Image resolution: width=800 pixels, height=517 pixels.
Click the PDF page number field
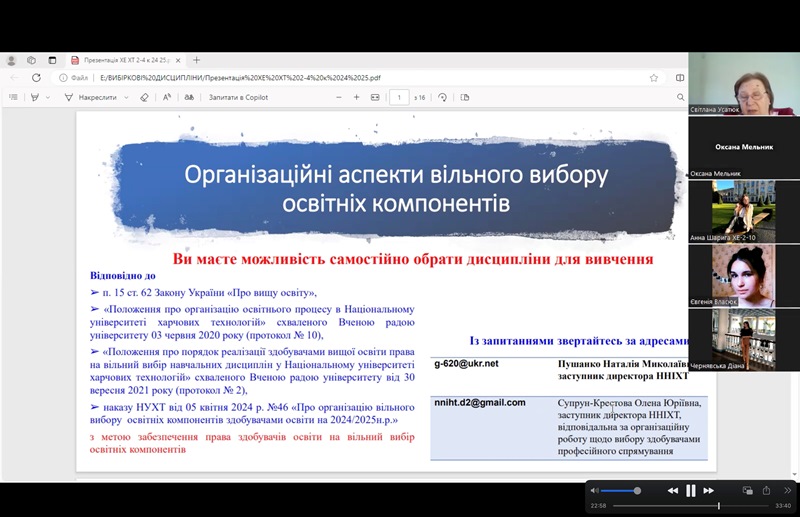[400, 97]
